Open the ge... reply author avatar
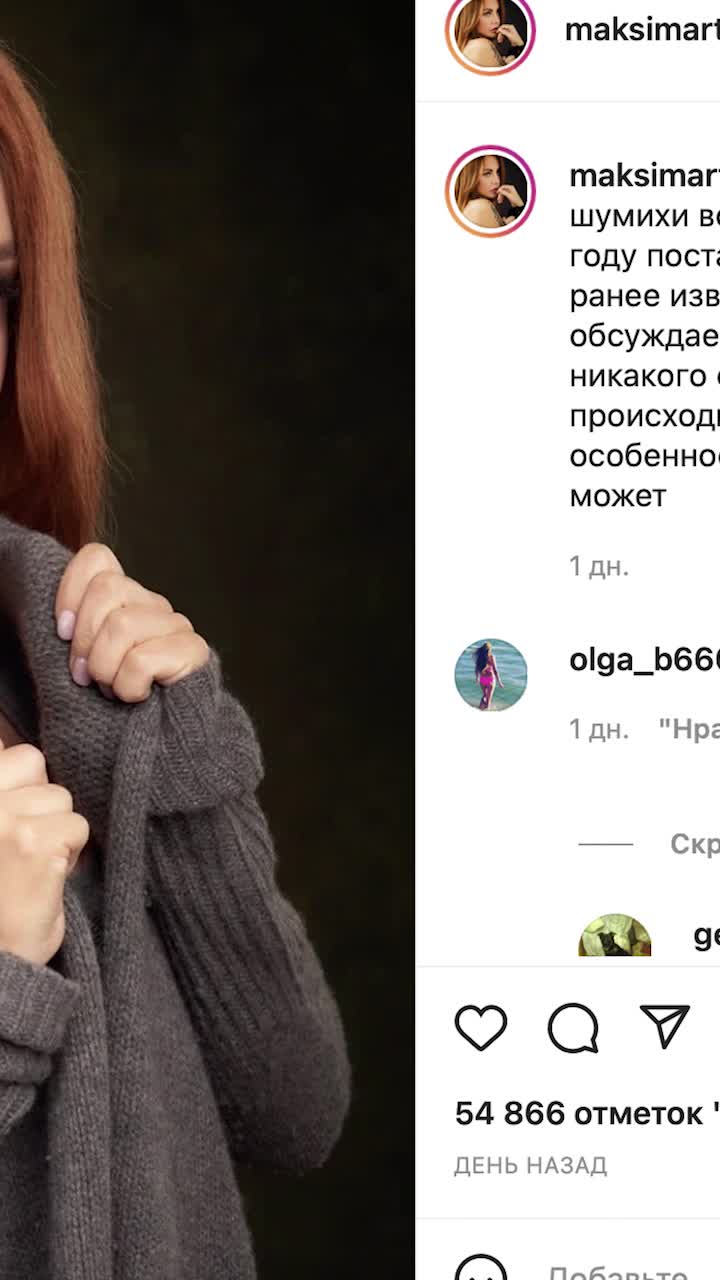The image size is (720, 1280). click(x=615, y=936)
